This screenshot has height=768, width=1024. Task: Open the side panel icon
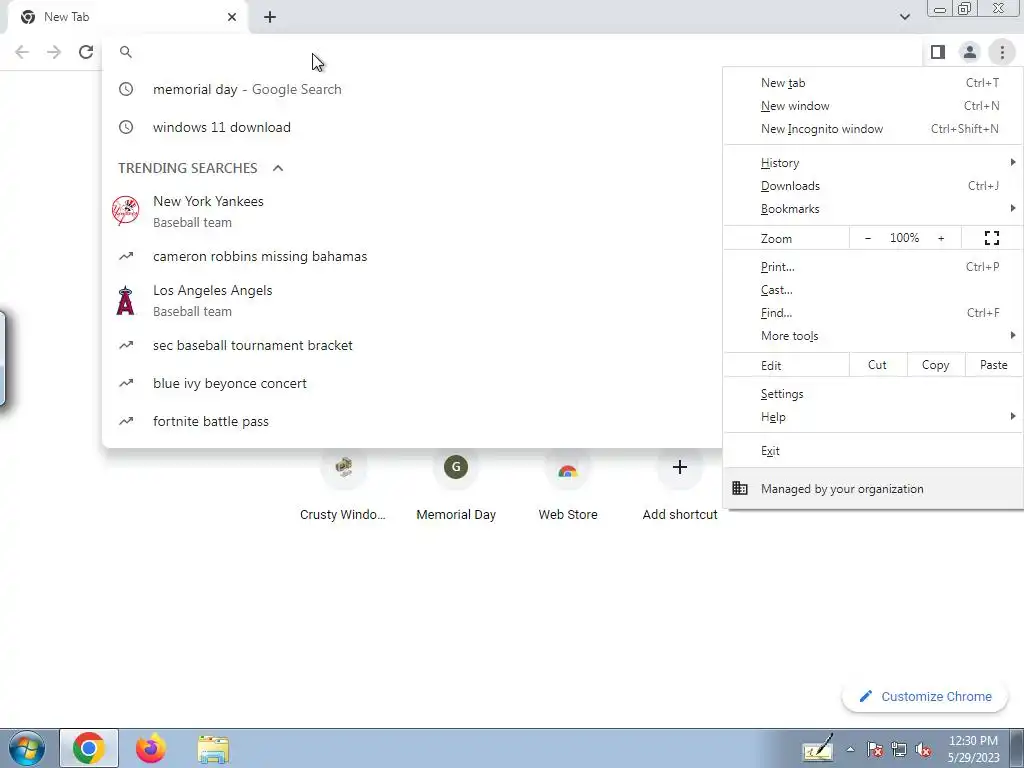(x=938, y=52)
